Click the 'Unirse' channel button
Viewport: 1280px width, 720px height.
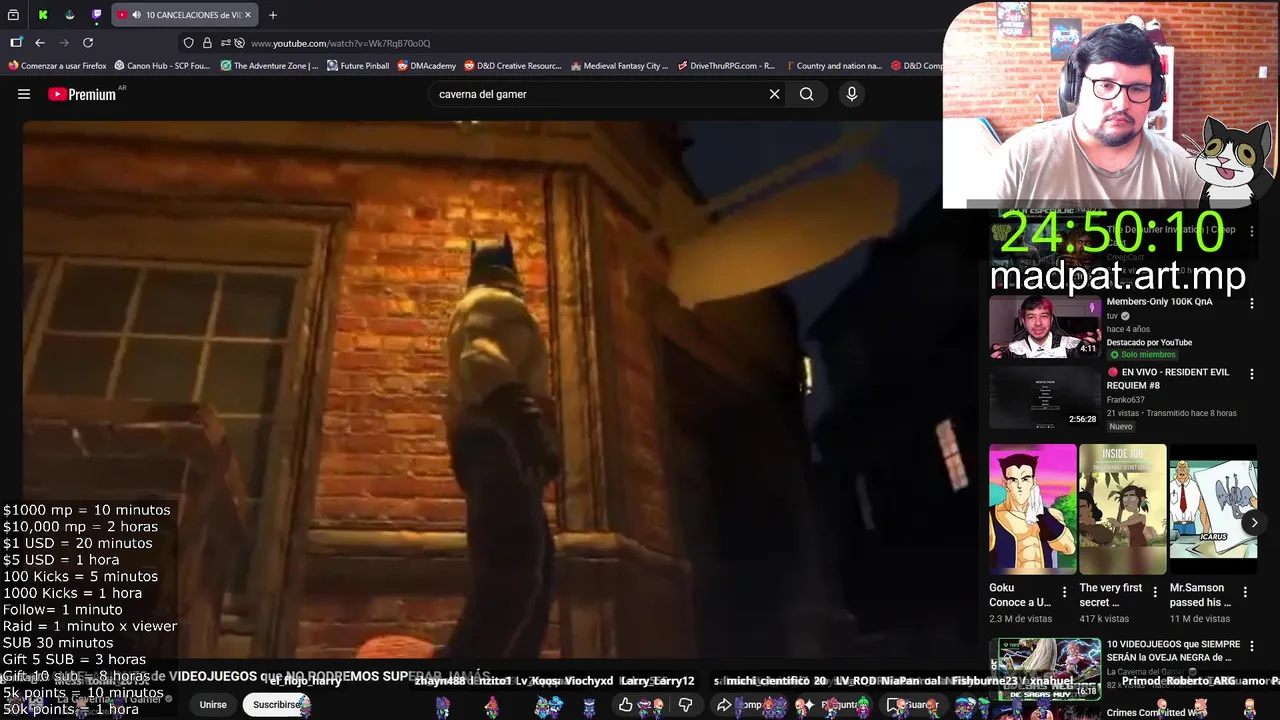pyautogui.click(x=213, y=705)
